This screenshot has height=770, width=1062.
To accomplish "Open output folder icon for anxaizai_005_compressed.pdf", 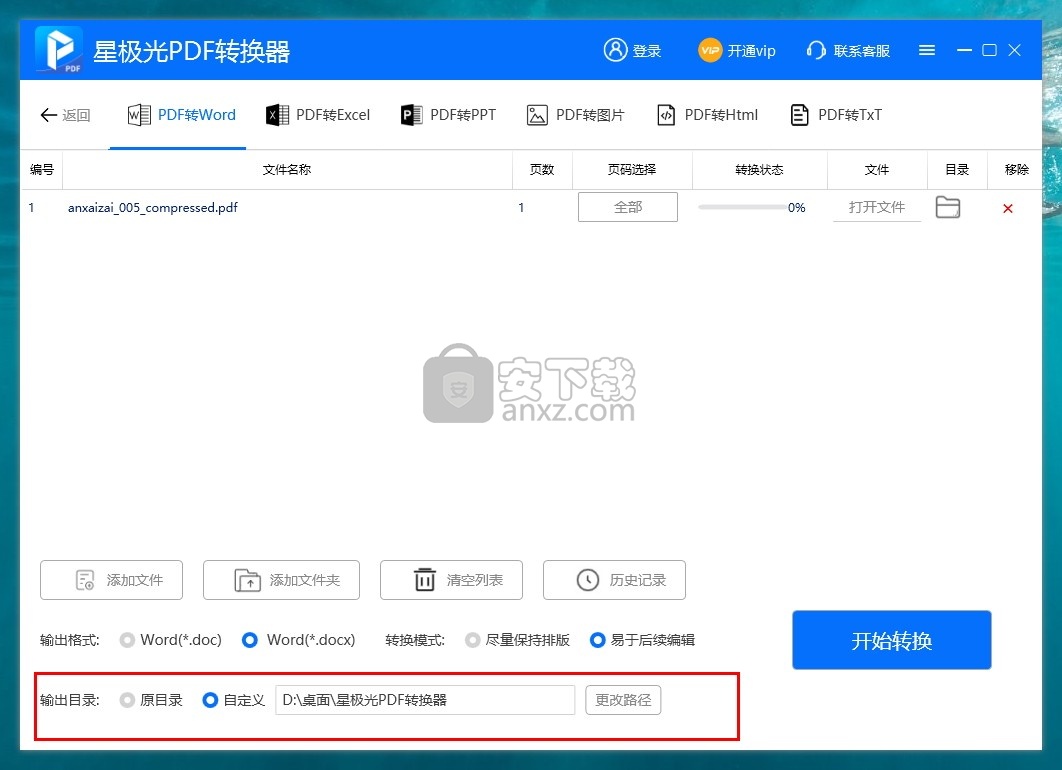I will pos(948,207).
